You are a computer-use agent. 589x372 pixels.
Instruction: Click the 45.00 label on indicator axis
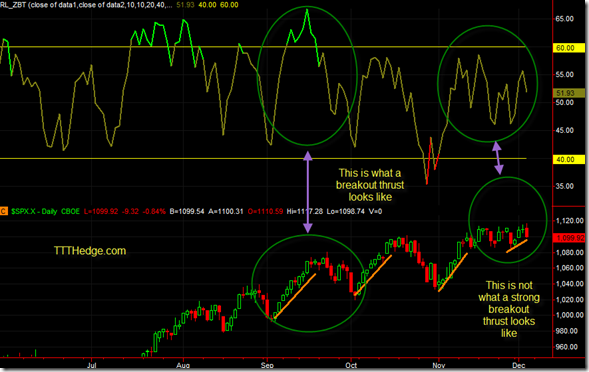click(x=565, y=130)
